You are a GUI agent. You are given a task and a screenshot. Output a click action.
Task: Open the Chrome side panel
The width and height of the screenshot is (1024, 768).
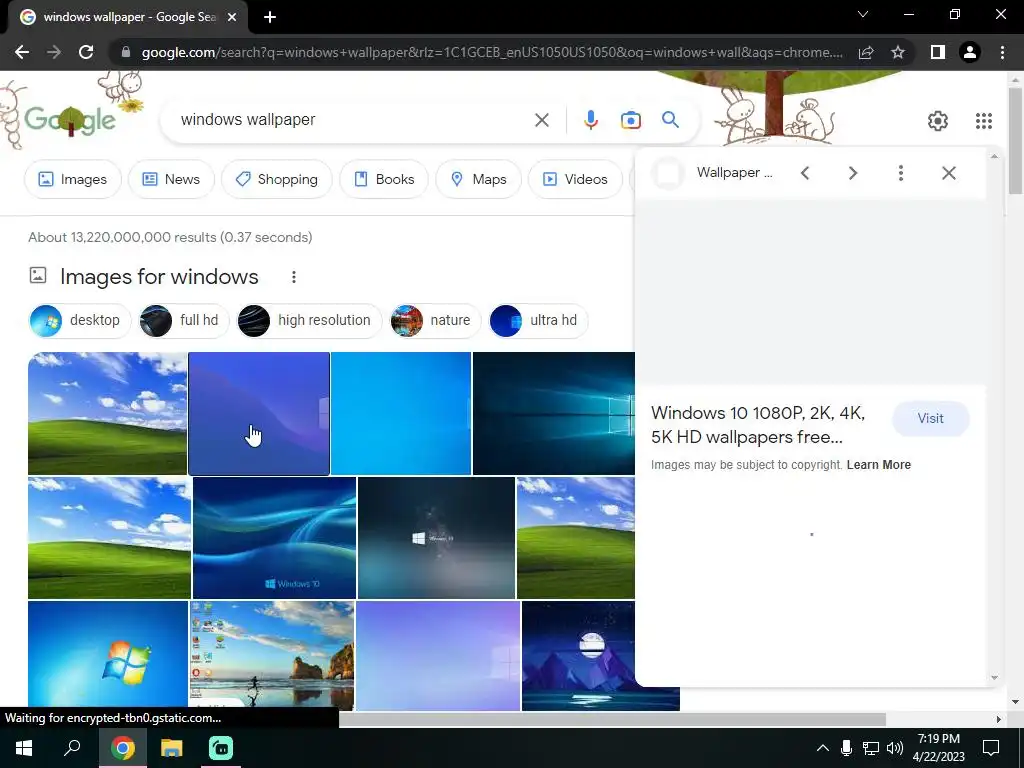coord(937,52)
